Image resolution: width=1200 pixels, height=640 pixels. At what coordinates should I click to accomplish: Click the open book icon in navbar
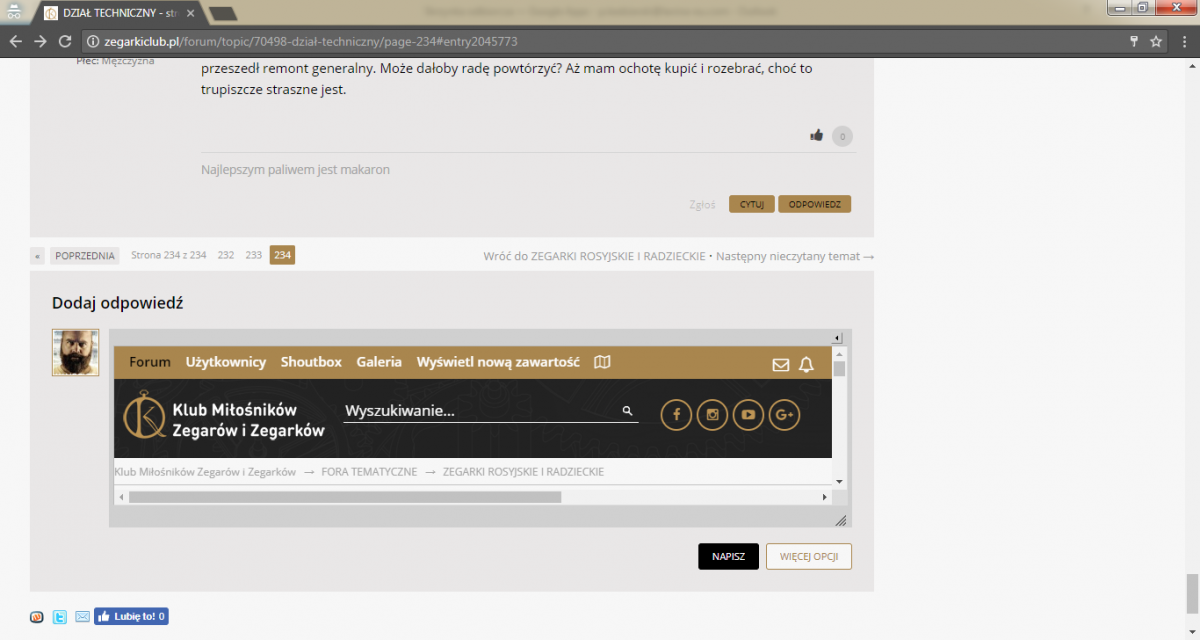click(x=602, y=362)
